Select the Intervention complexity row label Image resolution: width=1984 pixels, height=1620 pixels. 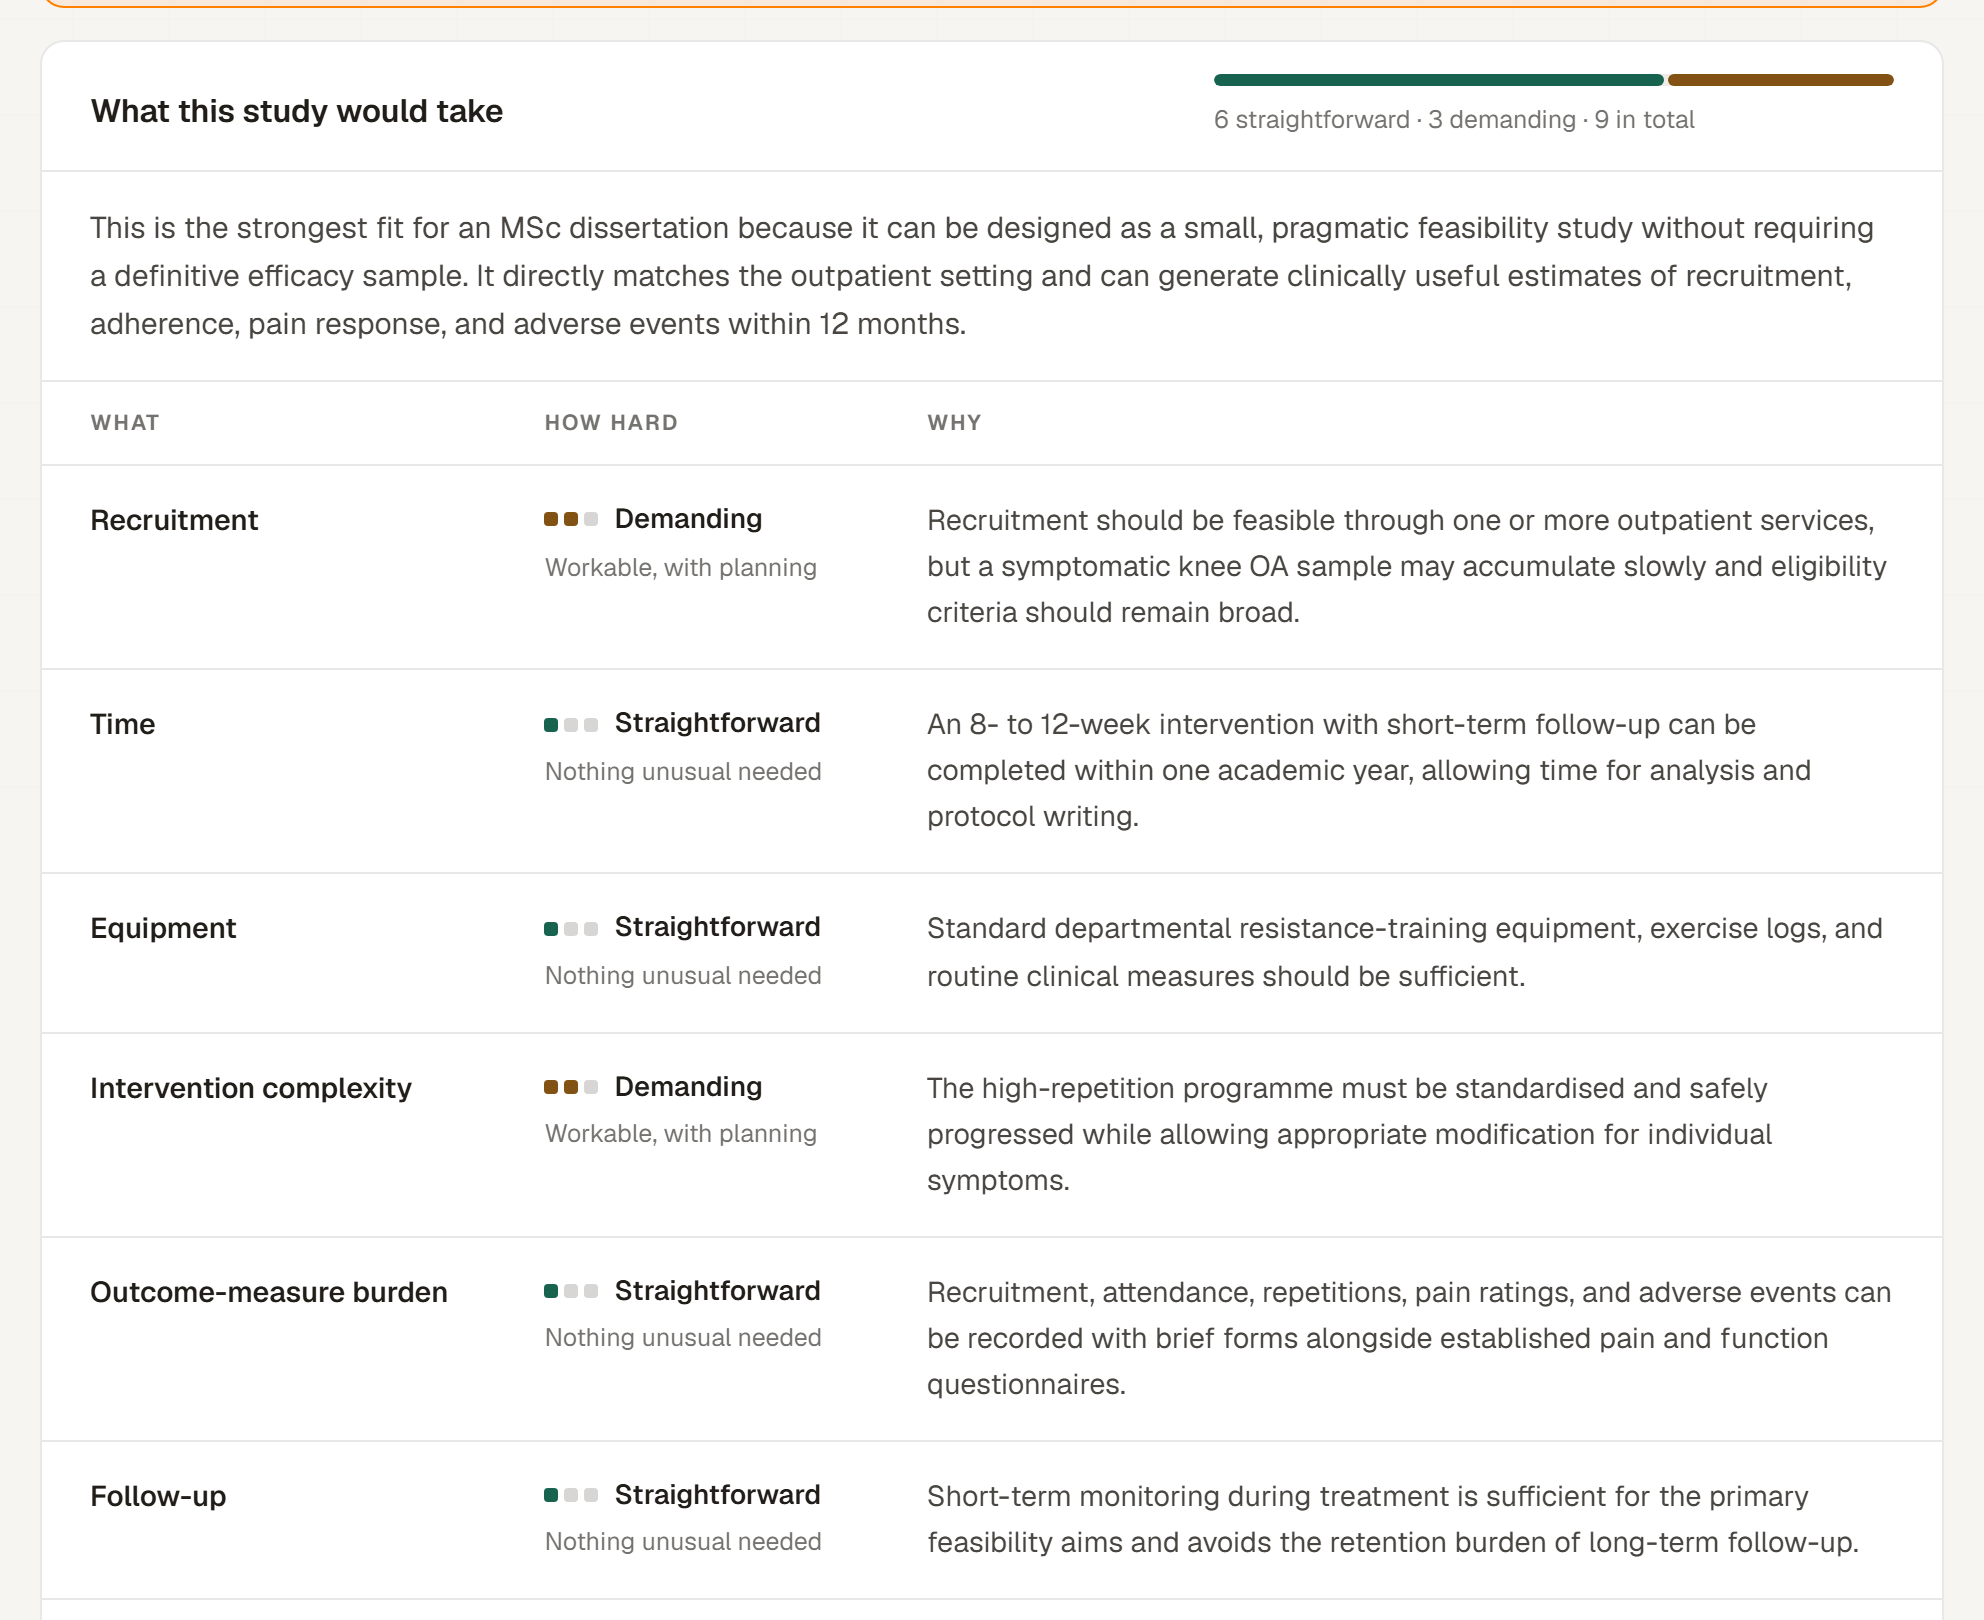coord(251,1088)
